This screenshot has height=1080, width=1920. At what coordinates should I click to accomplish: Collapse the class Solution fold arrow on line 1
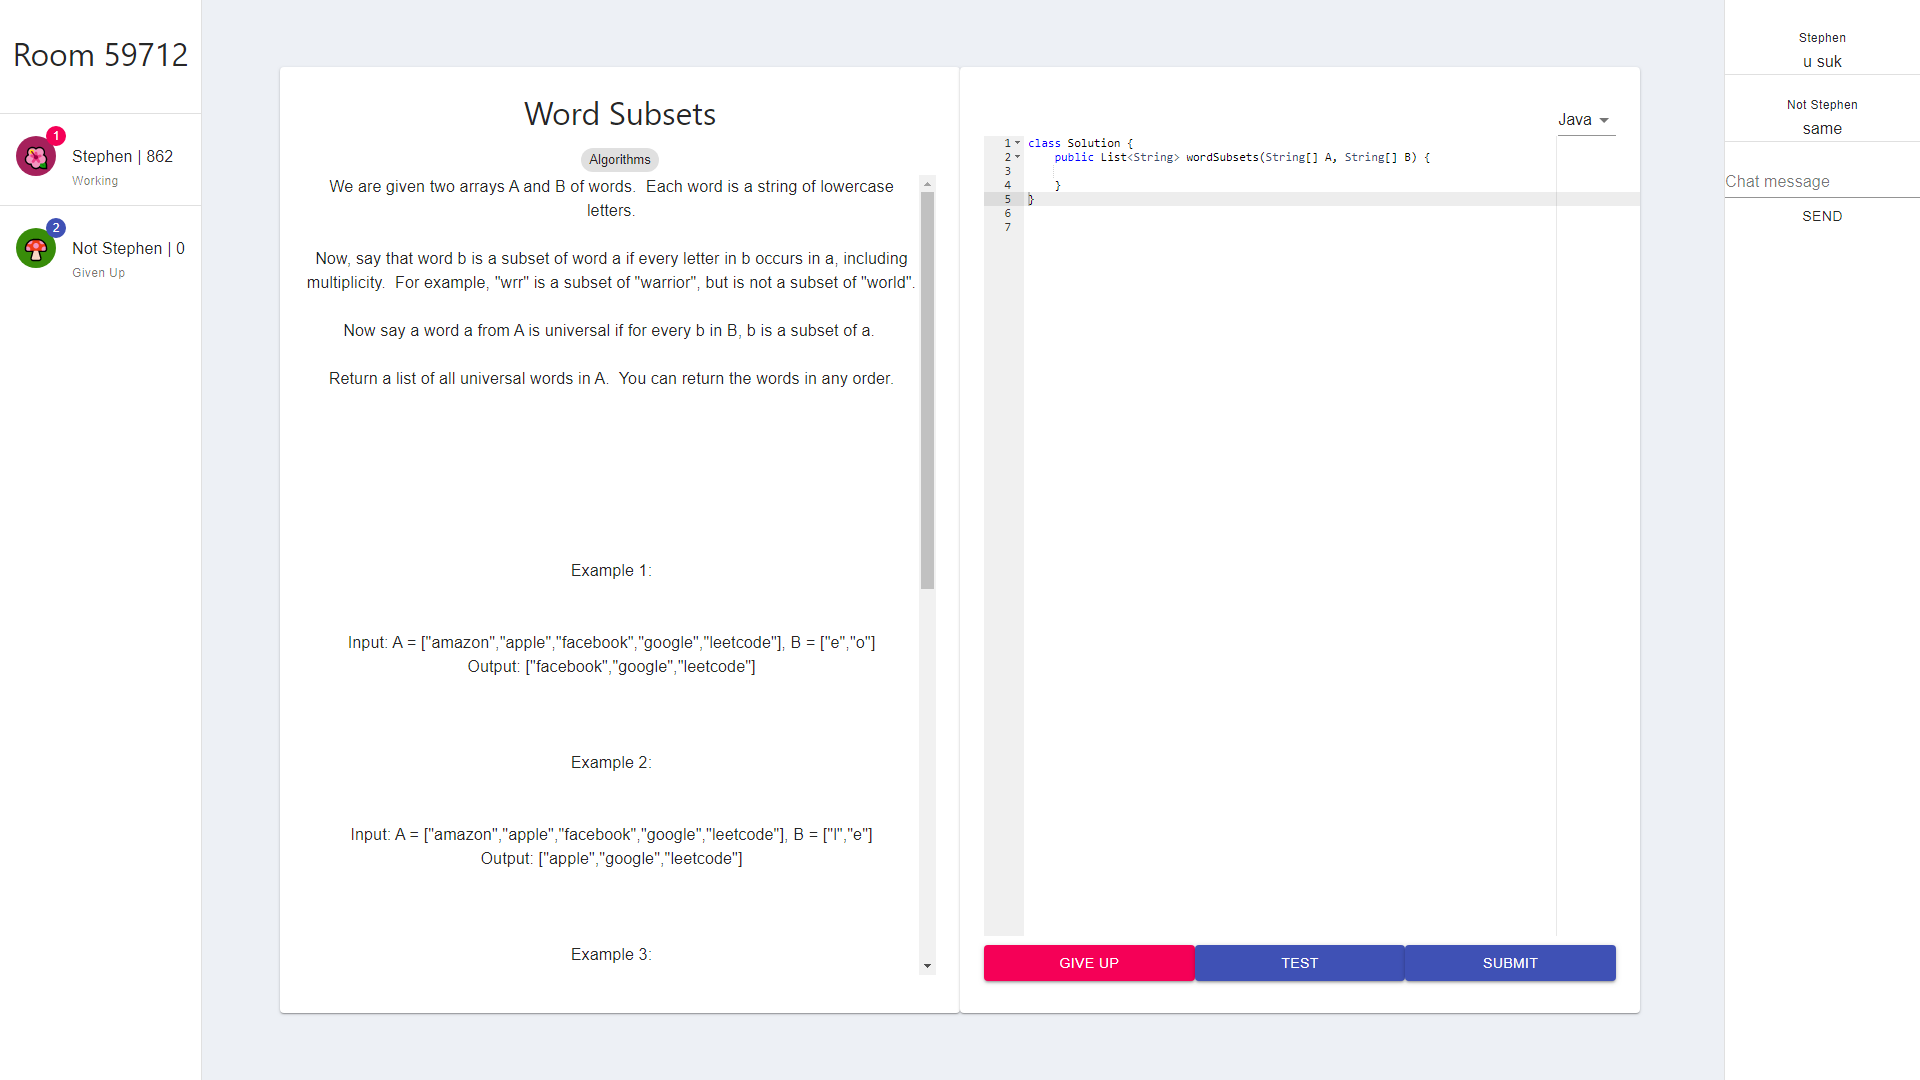click(x=1018, y=143)
